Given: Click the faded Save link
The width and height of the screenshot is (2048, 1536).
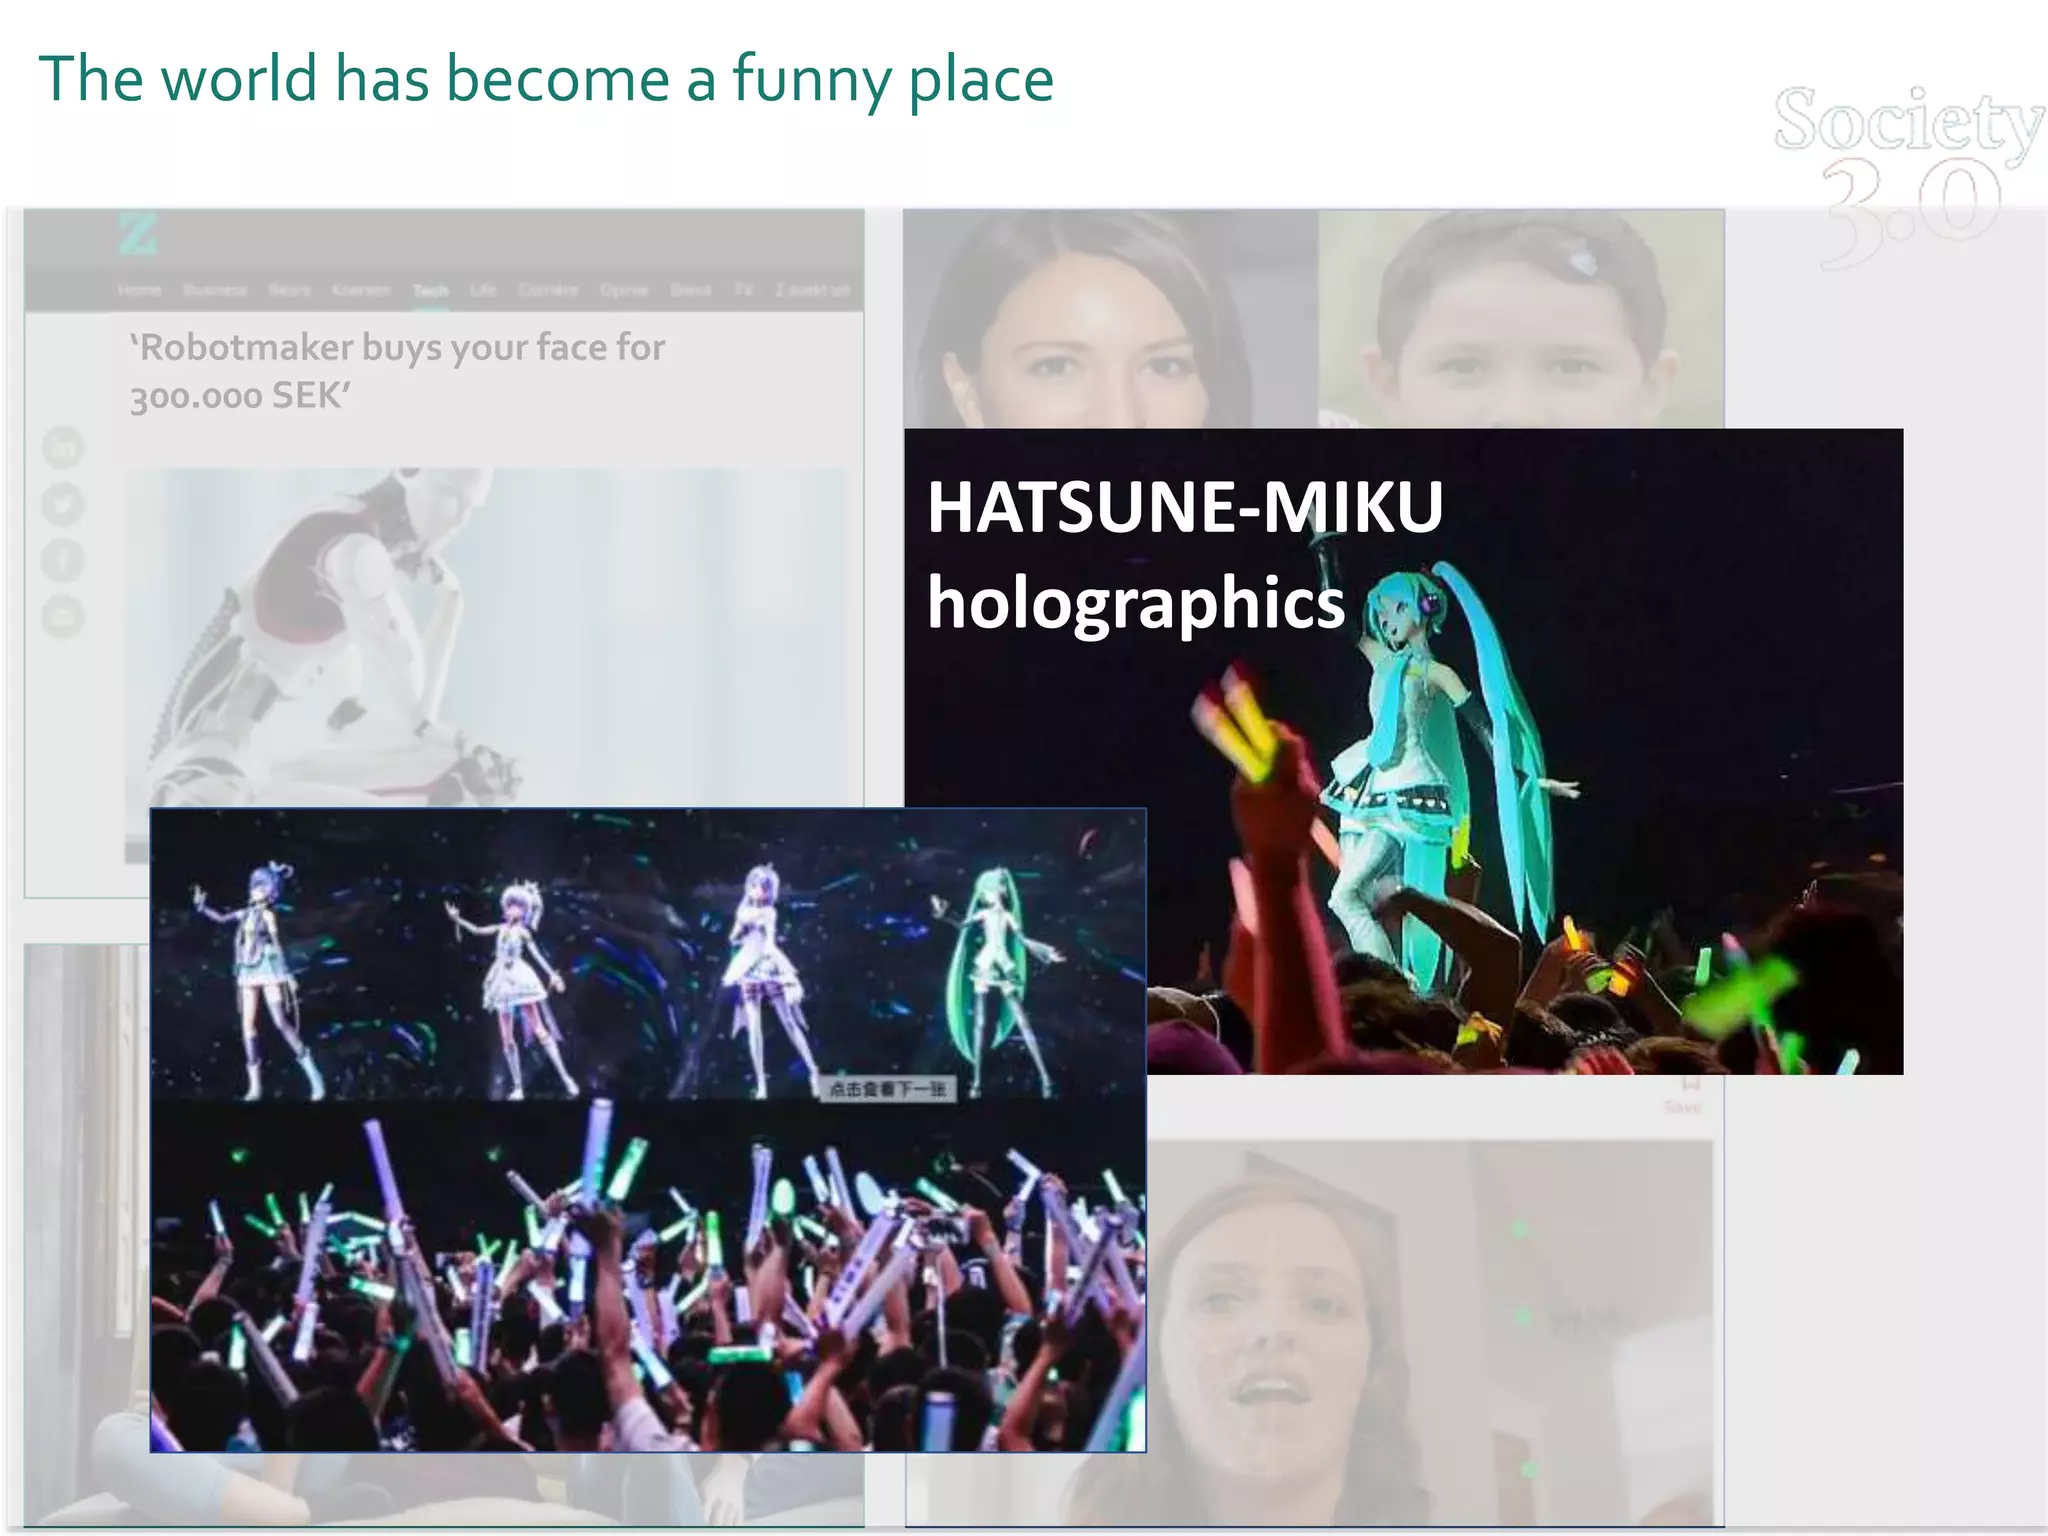Looking at the screenshot, I should tap(1682, 1107).
